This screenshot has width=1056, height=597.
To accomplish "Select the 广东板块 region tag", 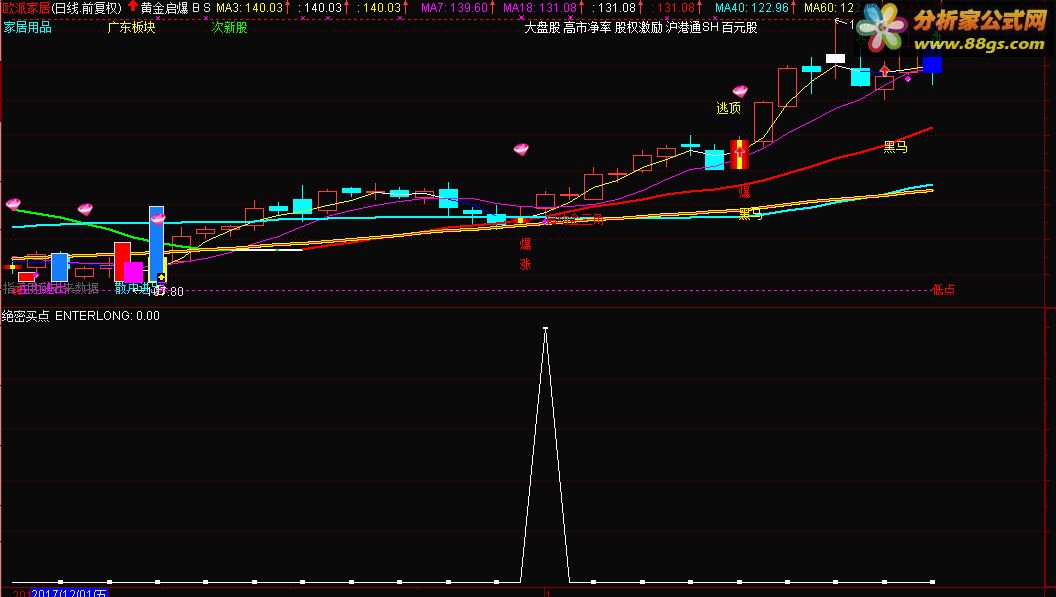I will tap(131, 28).
